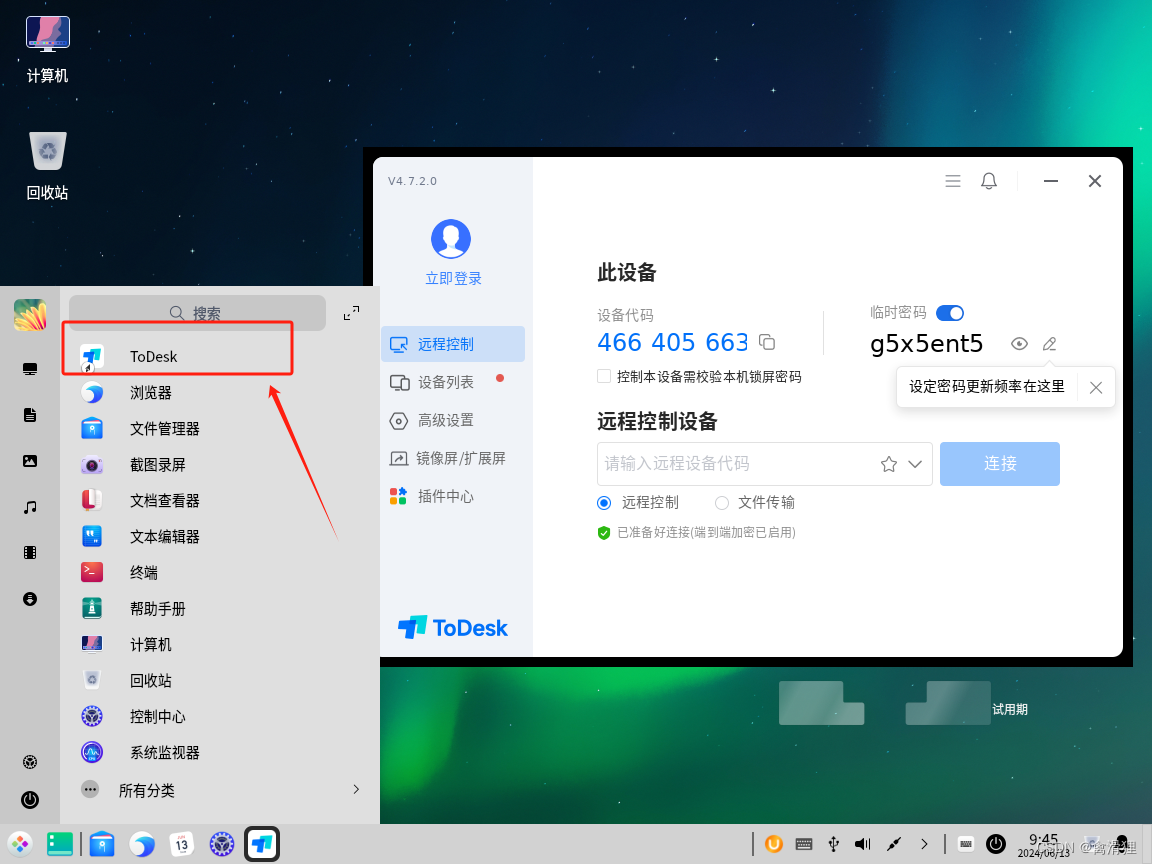Open launcher pictures sidebar shortcut
1152x864 pixels.
[x=30, y=461]
